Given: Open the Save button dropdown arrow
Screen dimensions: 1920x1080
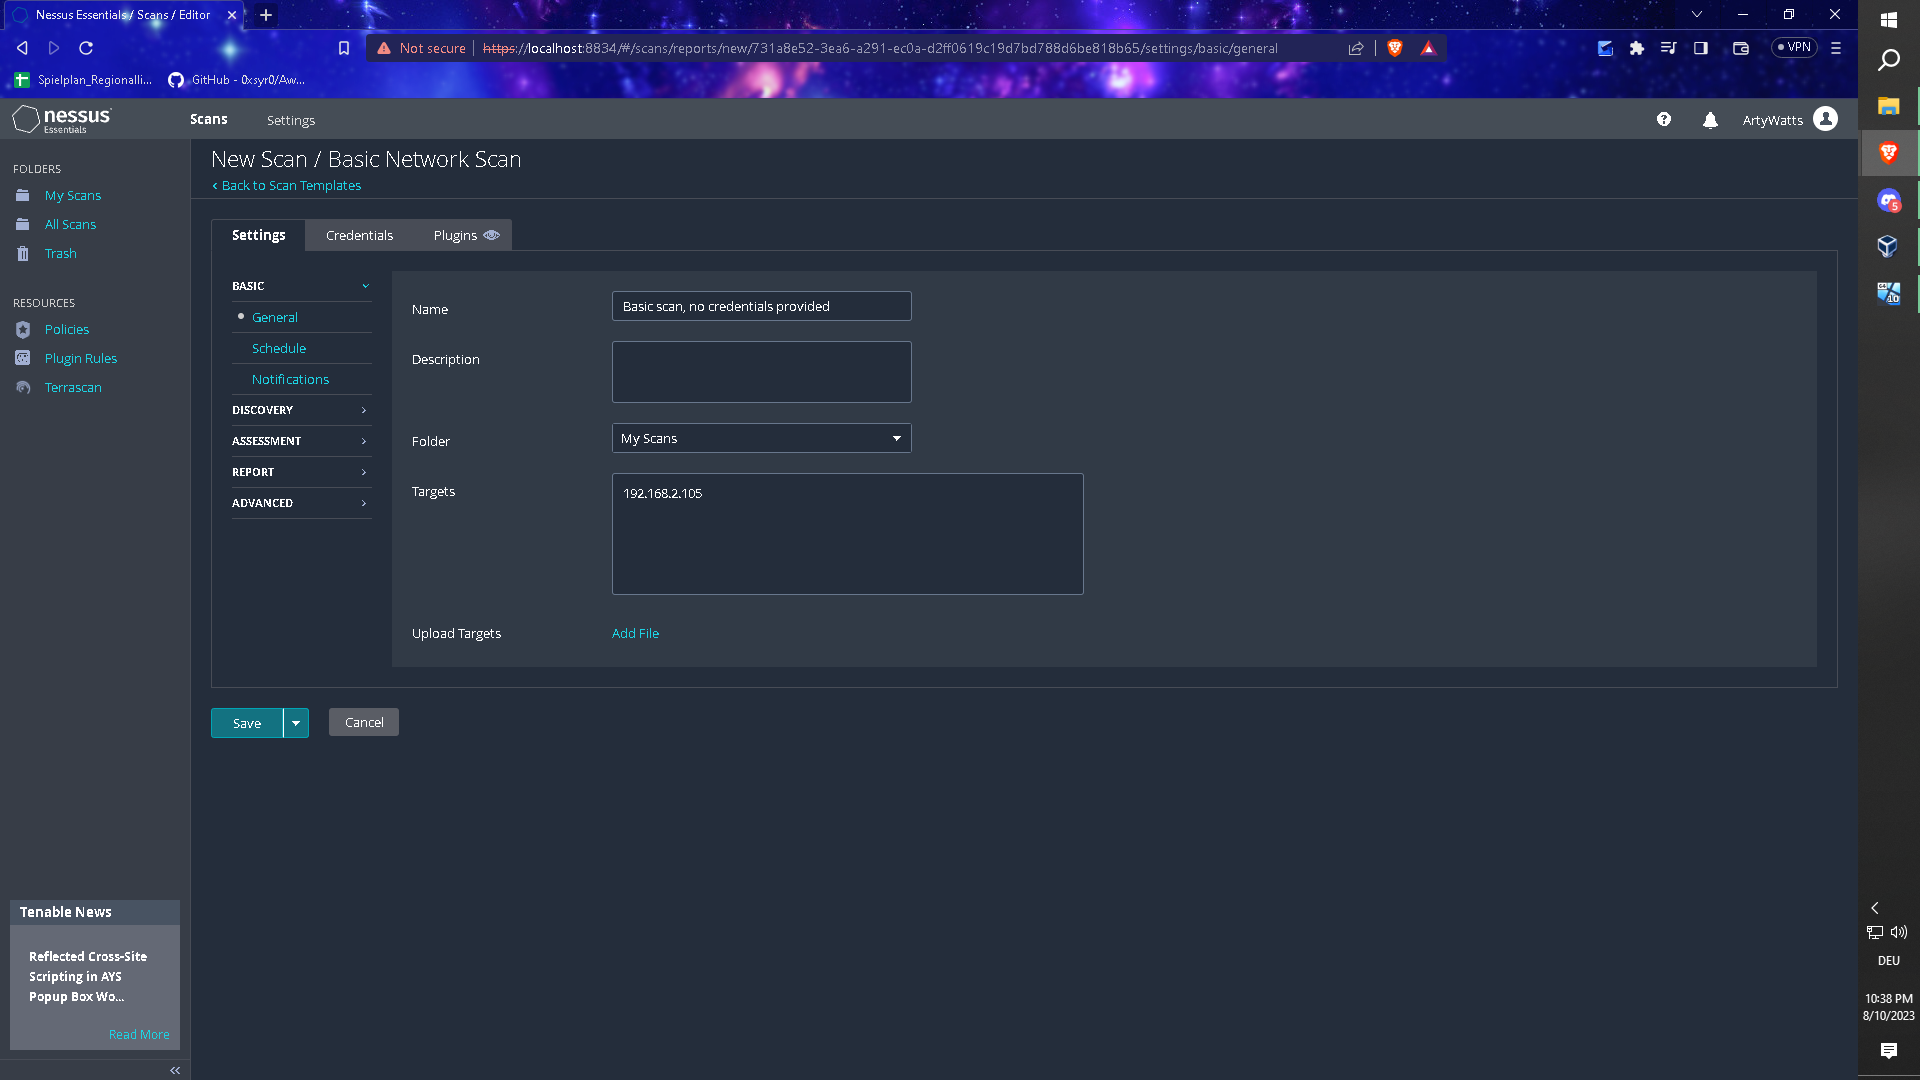Looking at the screenshot, I should (296, 722).
